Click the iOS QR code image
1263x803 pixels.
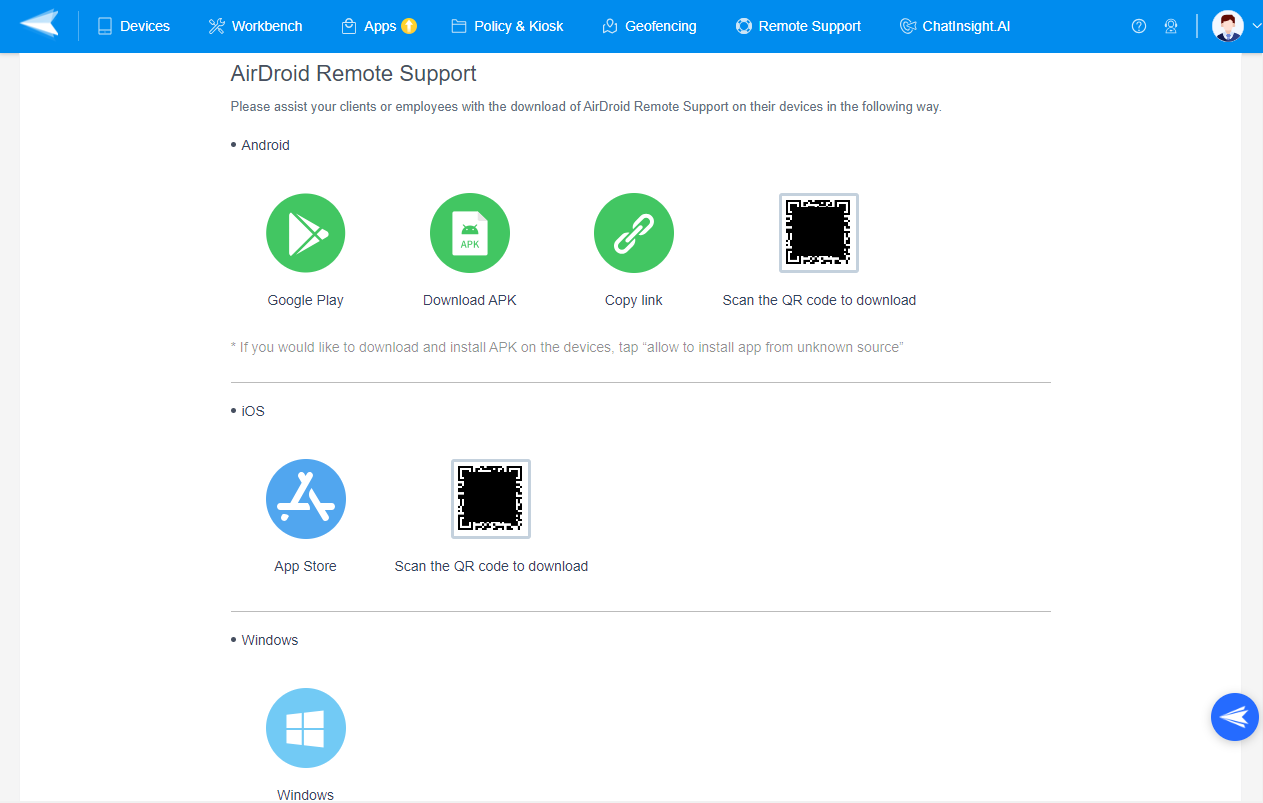coord(491,499)
